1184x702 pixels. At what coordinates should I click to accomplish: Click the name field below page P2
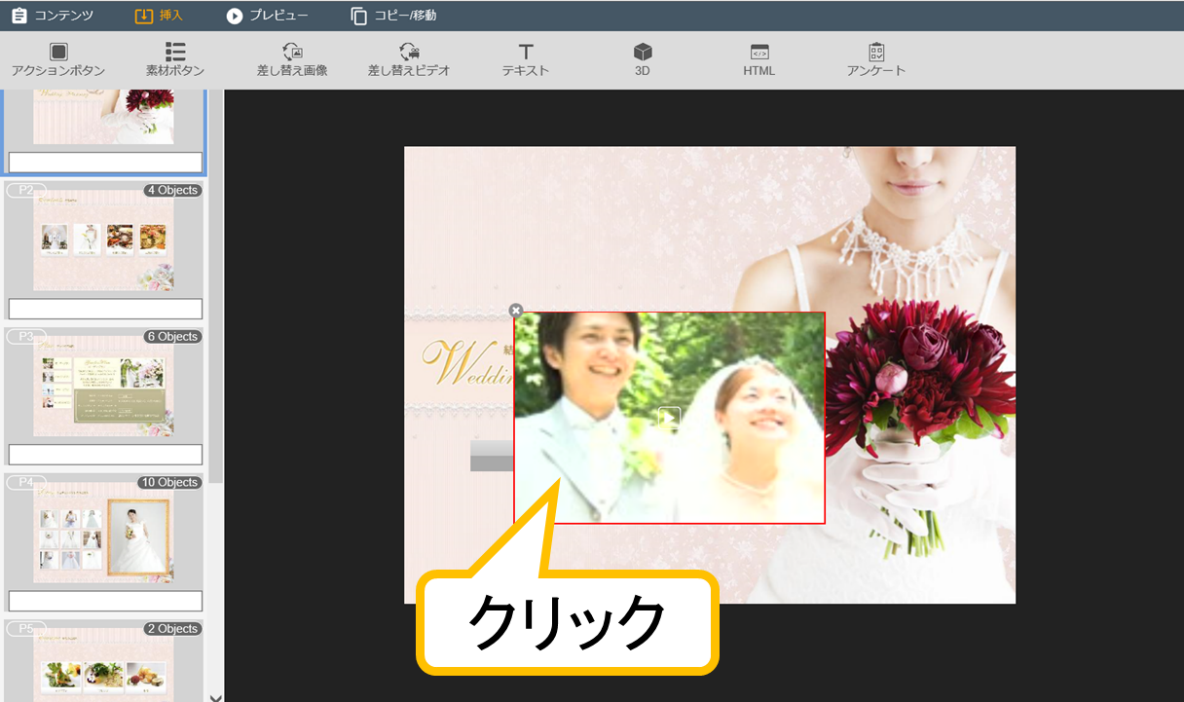pyautogui.click(x=105, y=308)
